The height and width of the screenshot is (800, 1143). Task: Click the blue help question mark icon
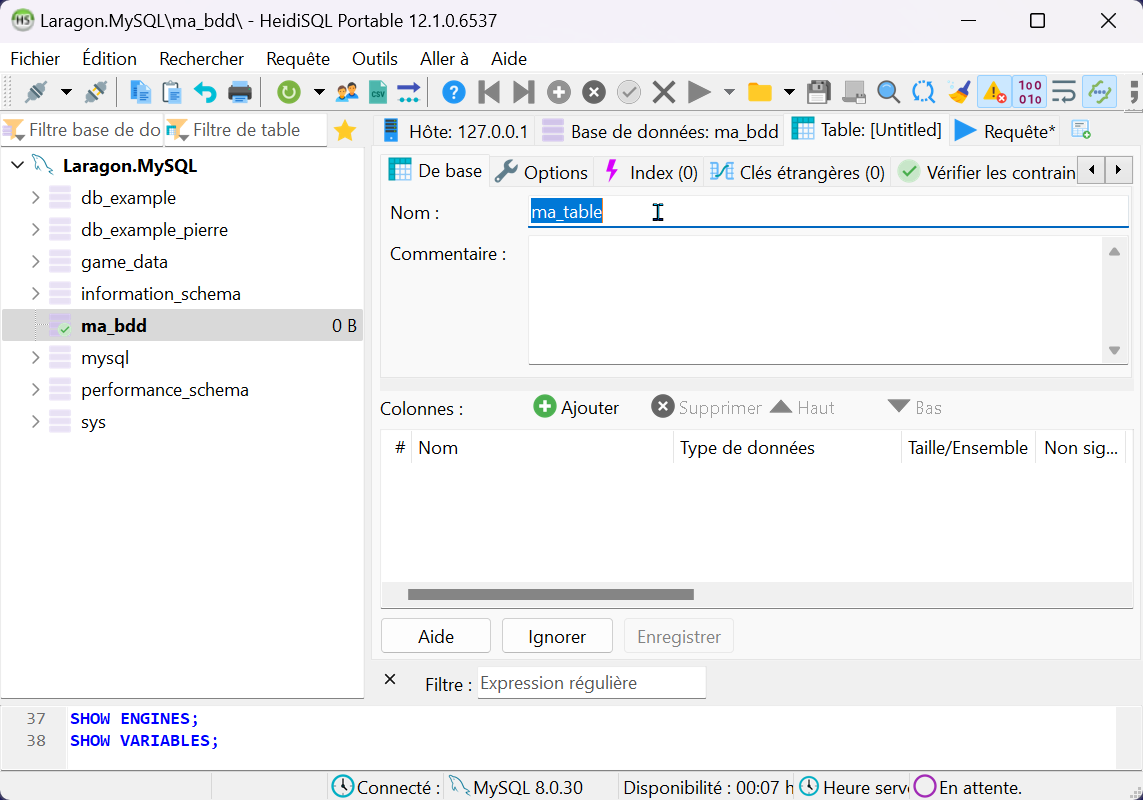454,93
